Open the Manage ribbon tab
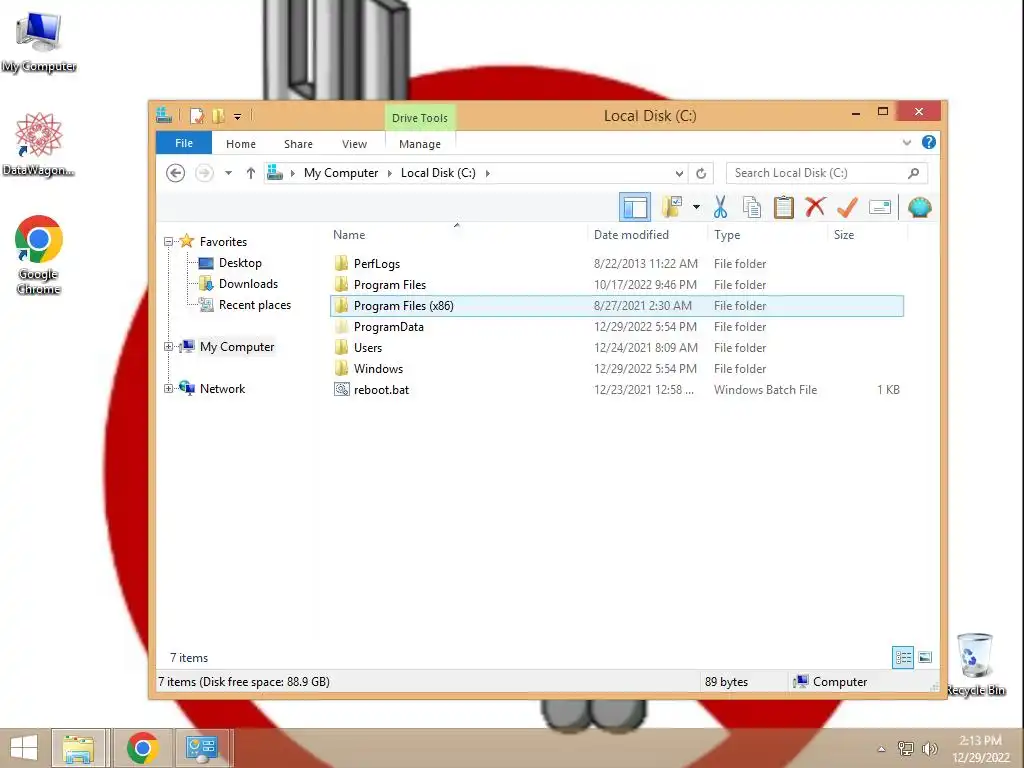Image resolution: width=1024 pixels, height=768 pixels. tap(420, 144)
